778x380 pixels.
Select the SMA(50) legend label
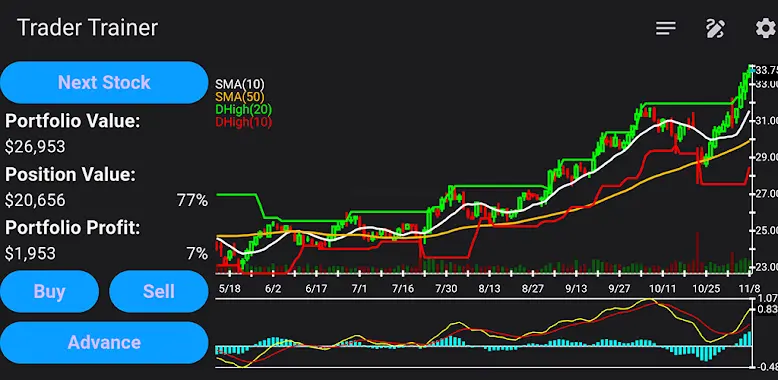240,97
